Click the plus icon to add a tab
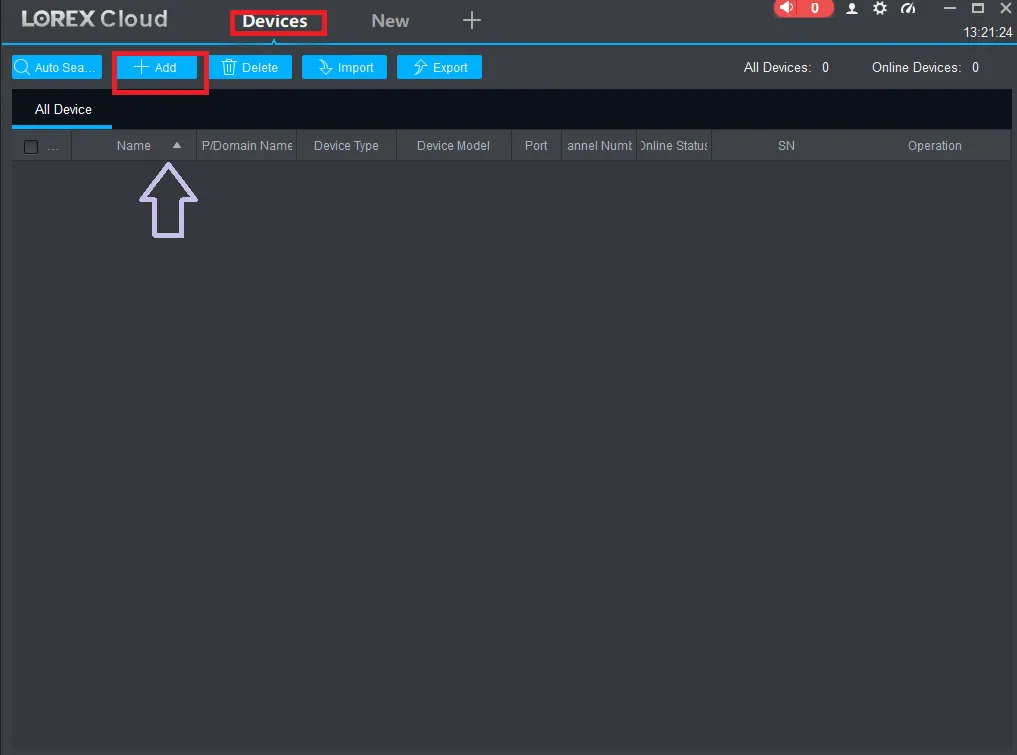Screen dimensions: 1017x755 [471, 21]
